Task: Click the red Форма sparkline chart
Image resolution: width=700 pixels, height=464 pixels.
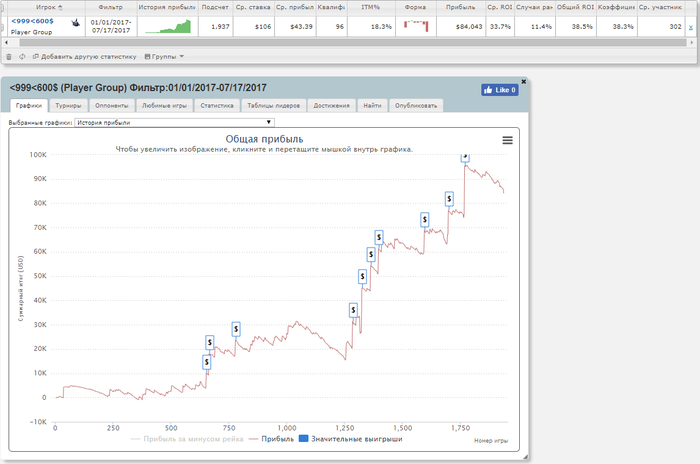Action: click(416, 26)
